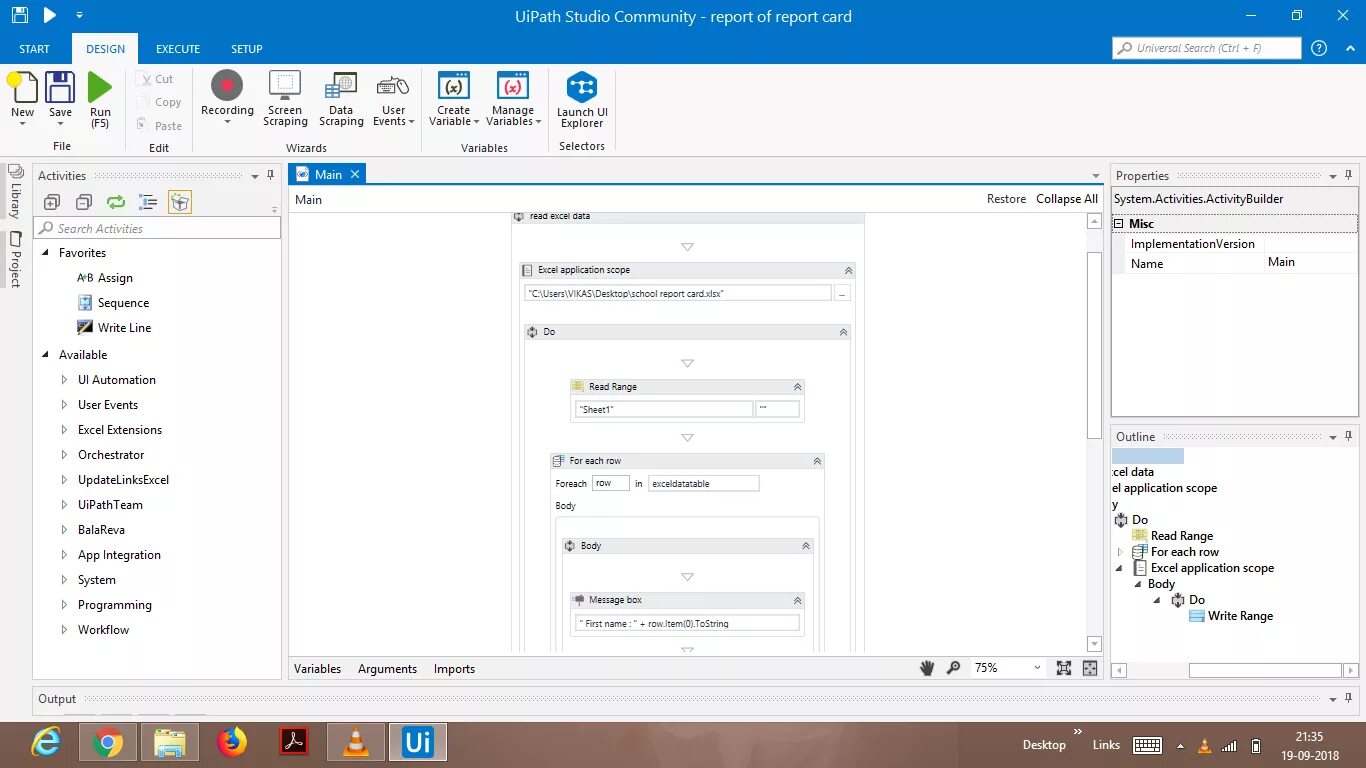This screenshot has width=1366, height=768.
Task: Collapse the Available group
Action: click(46, 355)
